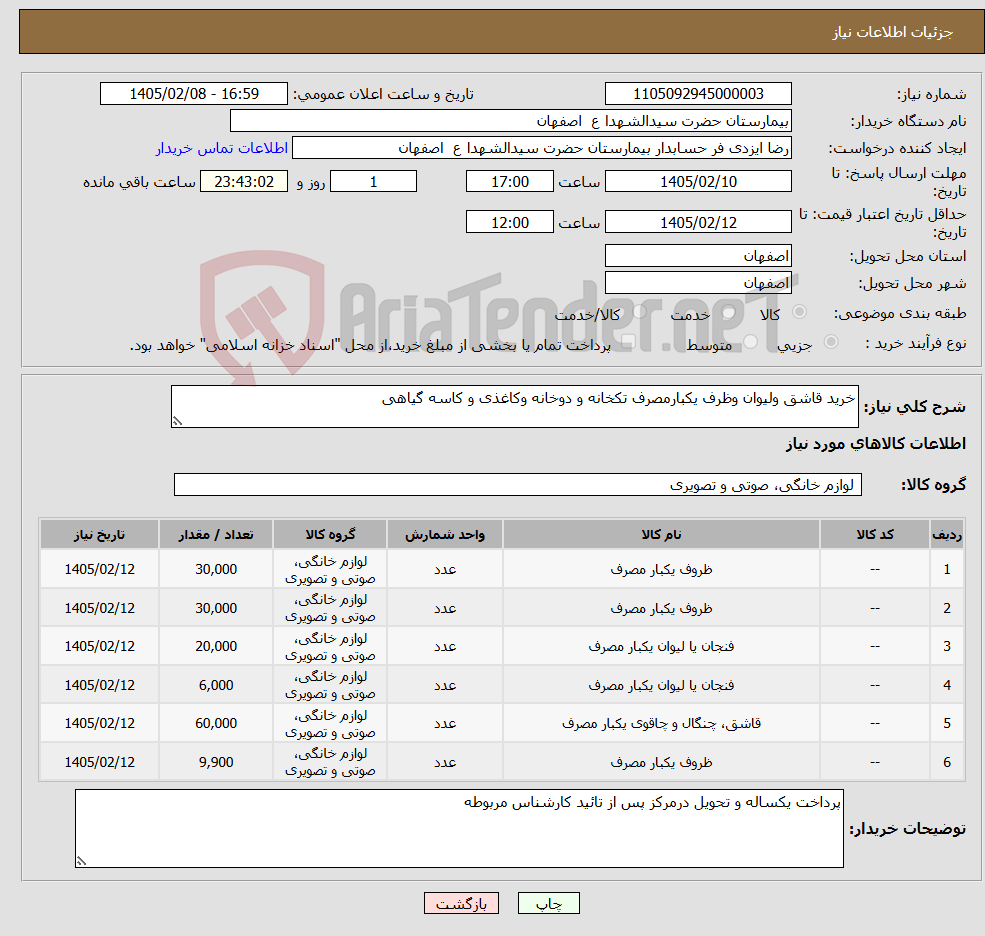985x936 pixels.
Task: Click the page header جزئیات اطلاعات نیاز
Action: pos(893,32)
